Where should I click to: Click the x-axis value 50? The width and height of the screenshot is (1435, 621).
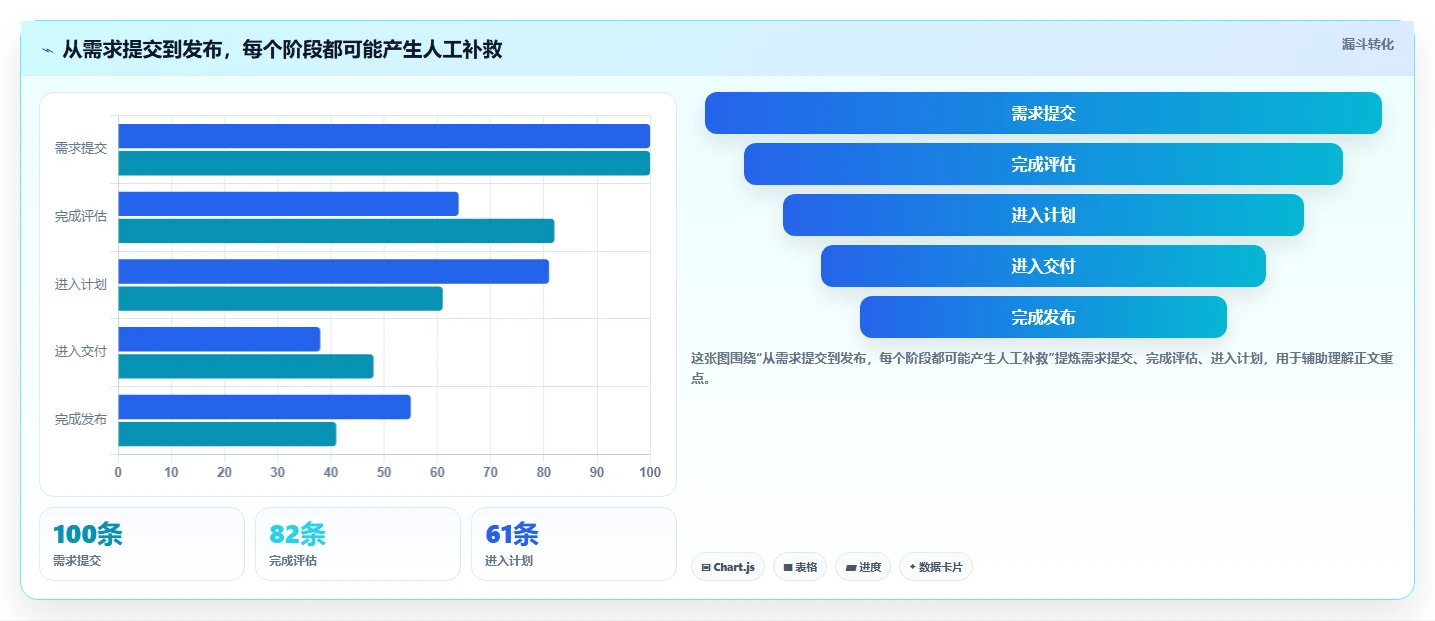tap(384, 472)
